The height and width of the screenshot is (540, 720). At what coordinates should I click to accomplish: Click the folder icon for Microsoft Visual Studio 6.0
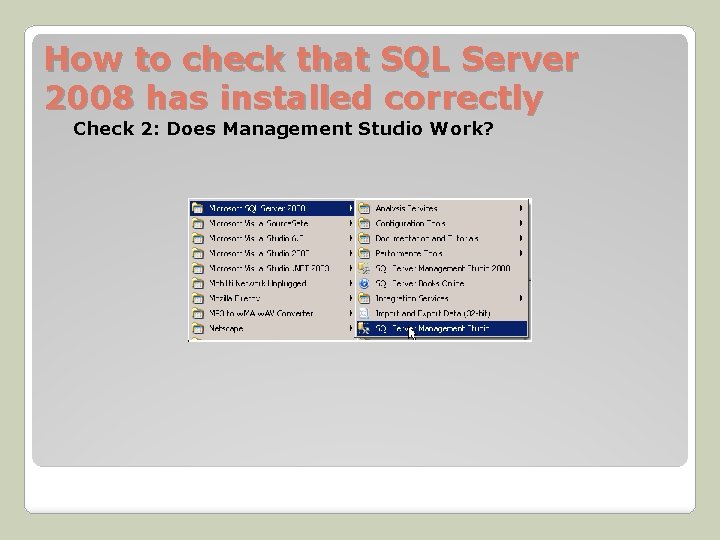(x=198, y=239)
